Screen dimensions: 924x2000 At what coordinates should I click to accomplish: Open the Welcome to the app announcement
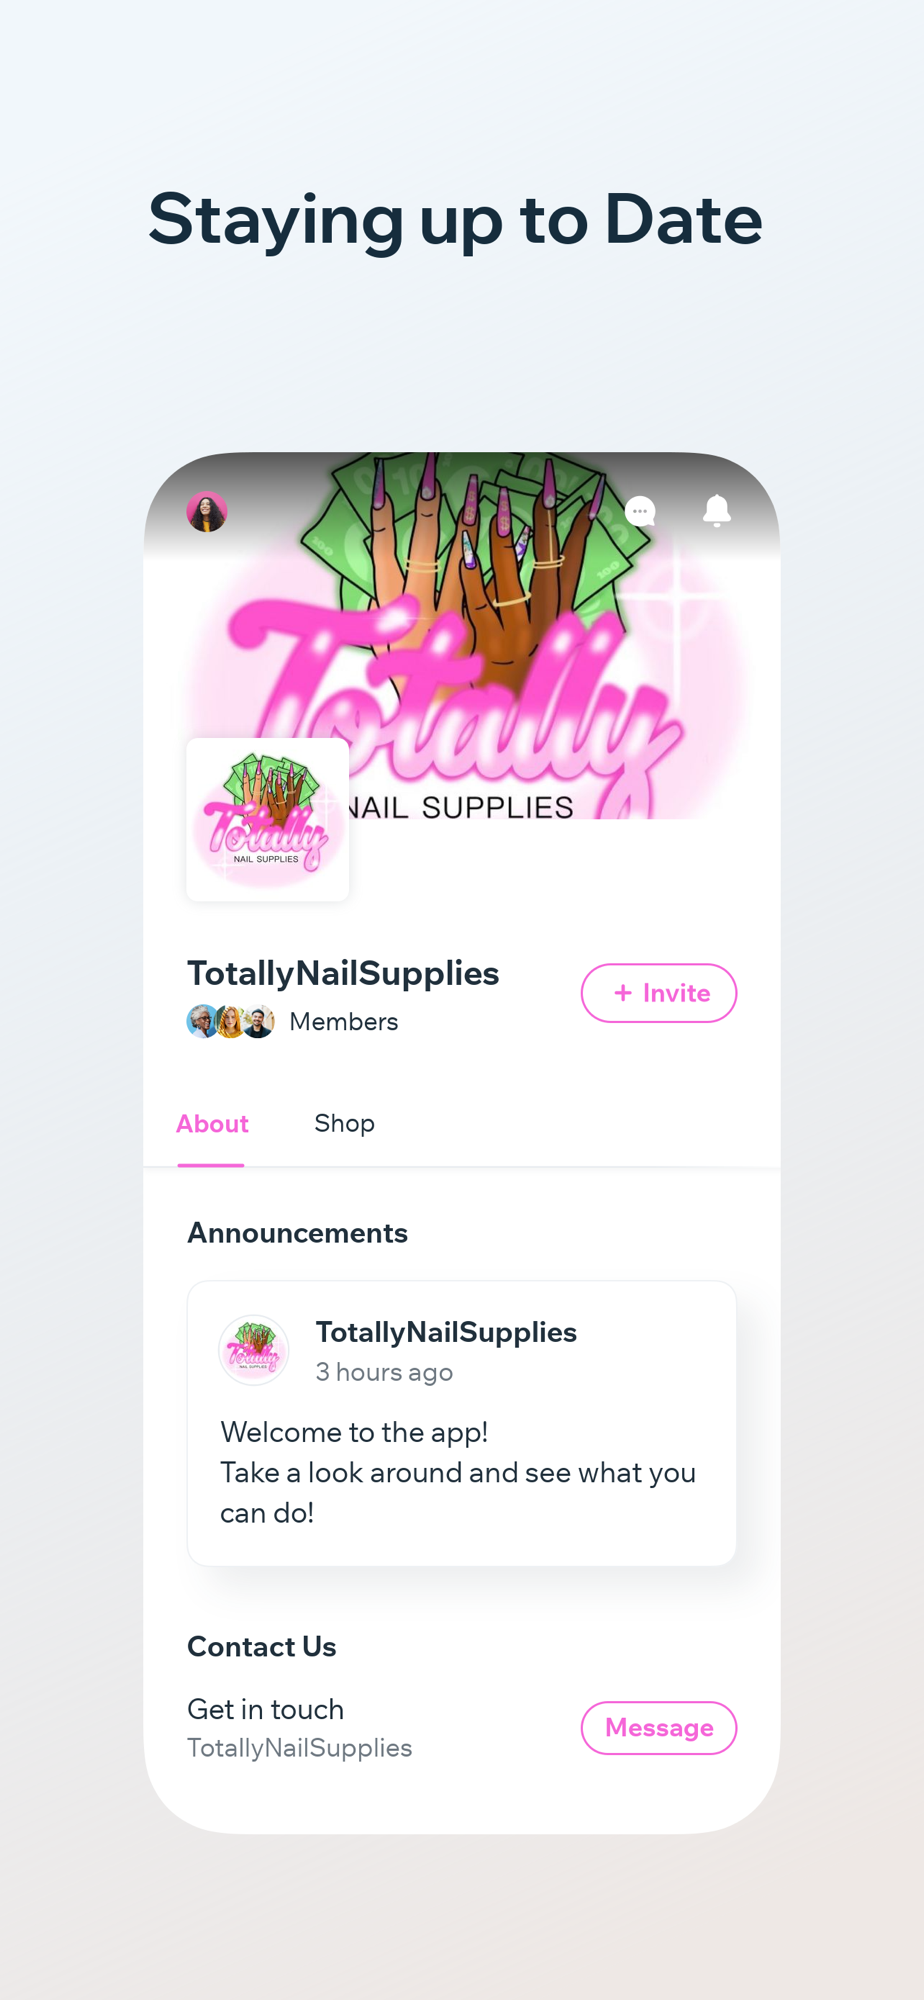tap(462, 1423)
